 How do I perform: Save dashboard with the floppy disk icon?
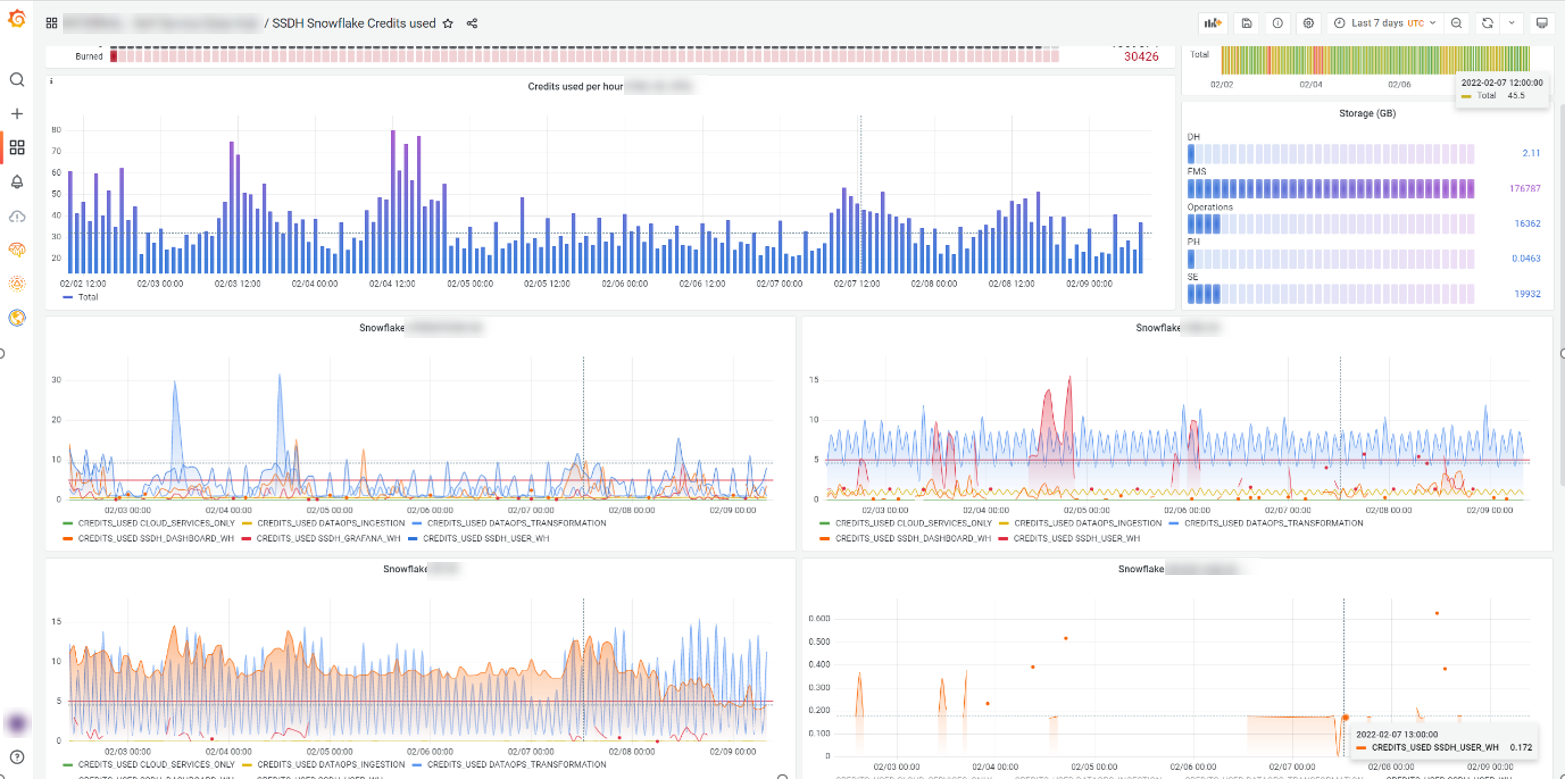[x=1247, y=23]
